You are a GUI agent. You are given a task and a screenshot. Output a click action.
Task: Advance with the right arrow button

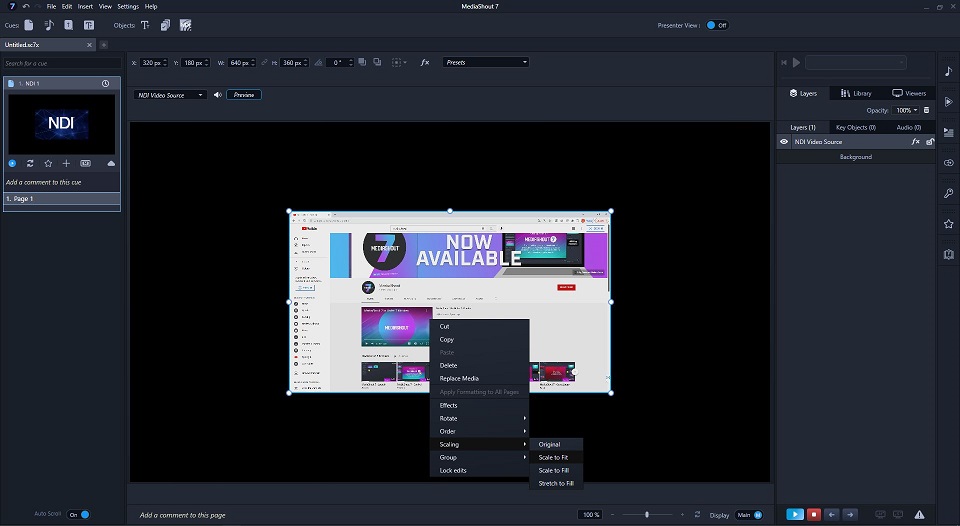850,515
